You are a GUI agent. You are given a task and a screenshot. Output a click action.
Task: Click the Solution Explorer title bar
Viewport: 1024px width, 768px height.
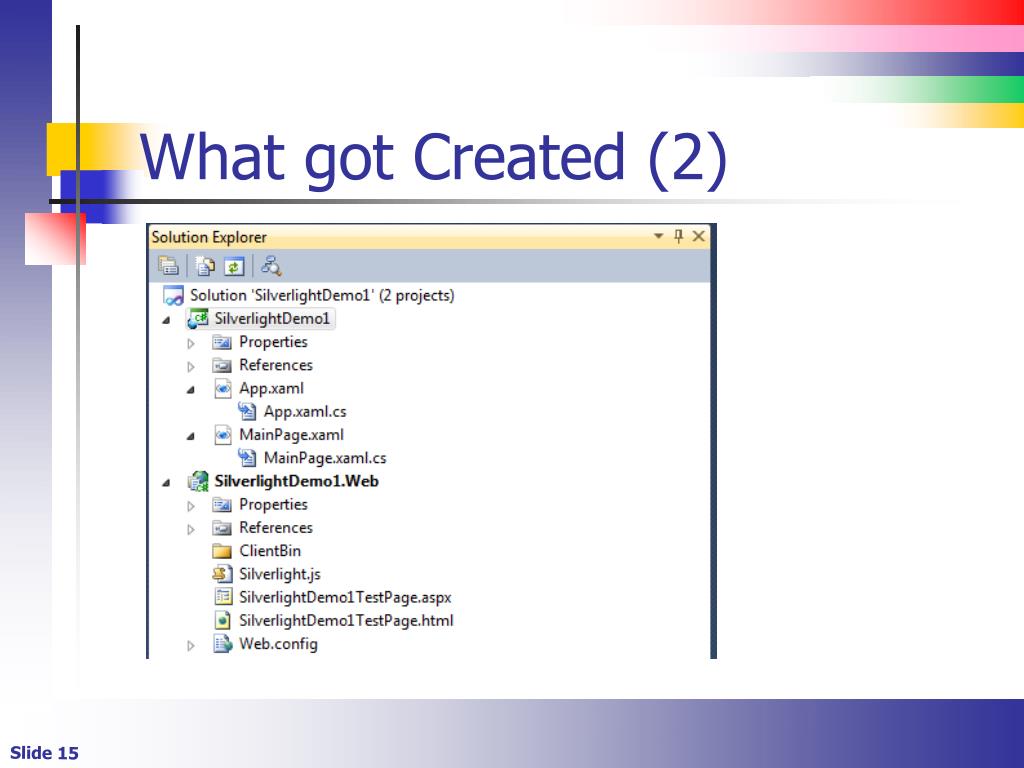click(x=430, y=236)
